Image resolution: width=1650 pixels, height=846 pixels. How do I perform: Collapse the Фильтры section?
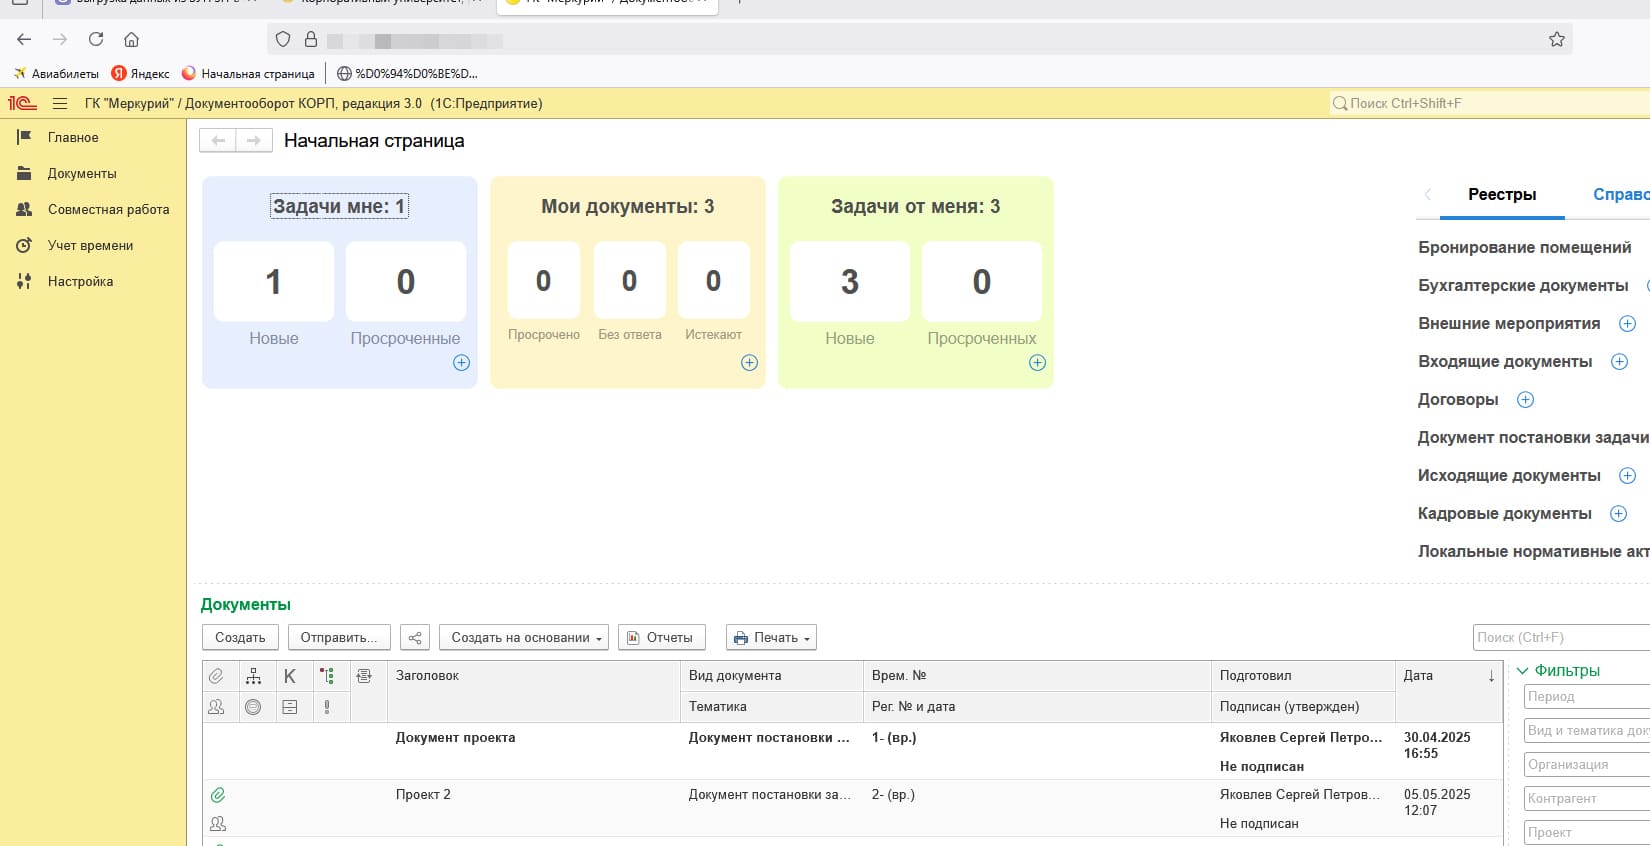point(1558,671)
